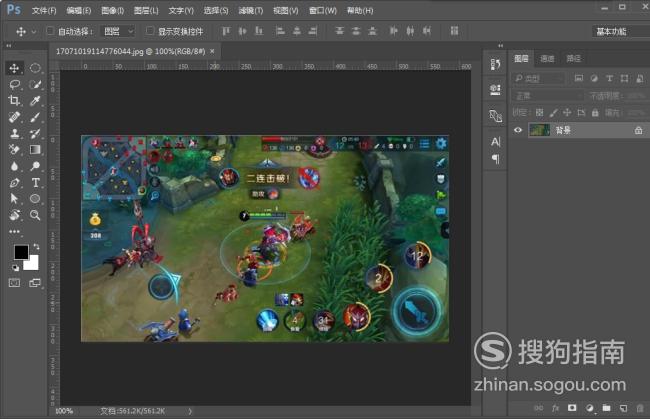The image size is (650, 419).
Task: Open the Layer menu
Action: click(146, 10)
